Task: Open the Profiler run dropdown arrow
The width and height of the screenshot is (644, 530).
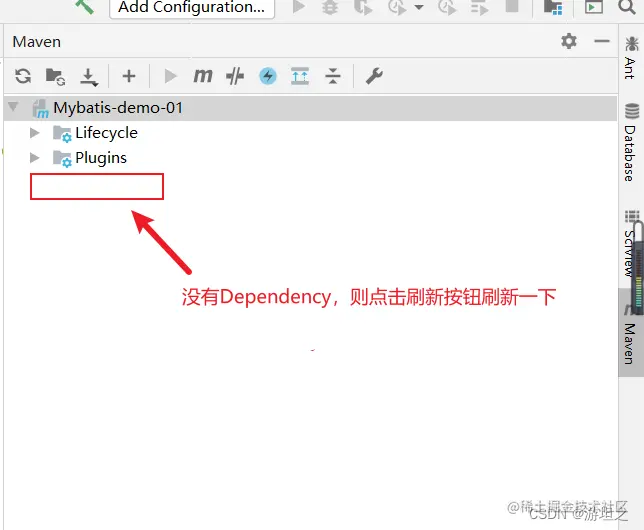Action: 419,7
